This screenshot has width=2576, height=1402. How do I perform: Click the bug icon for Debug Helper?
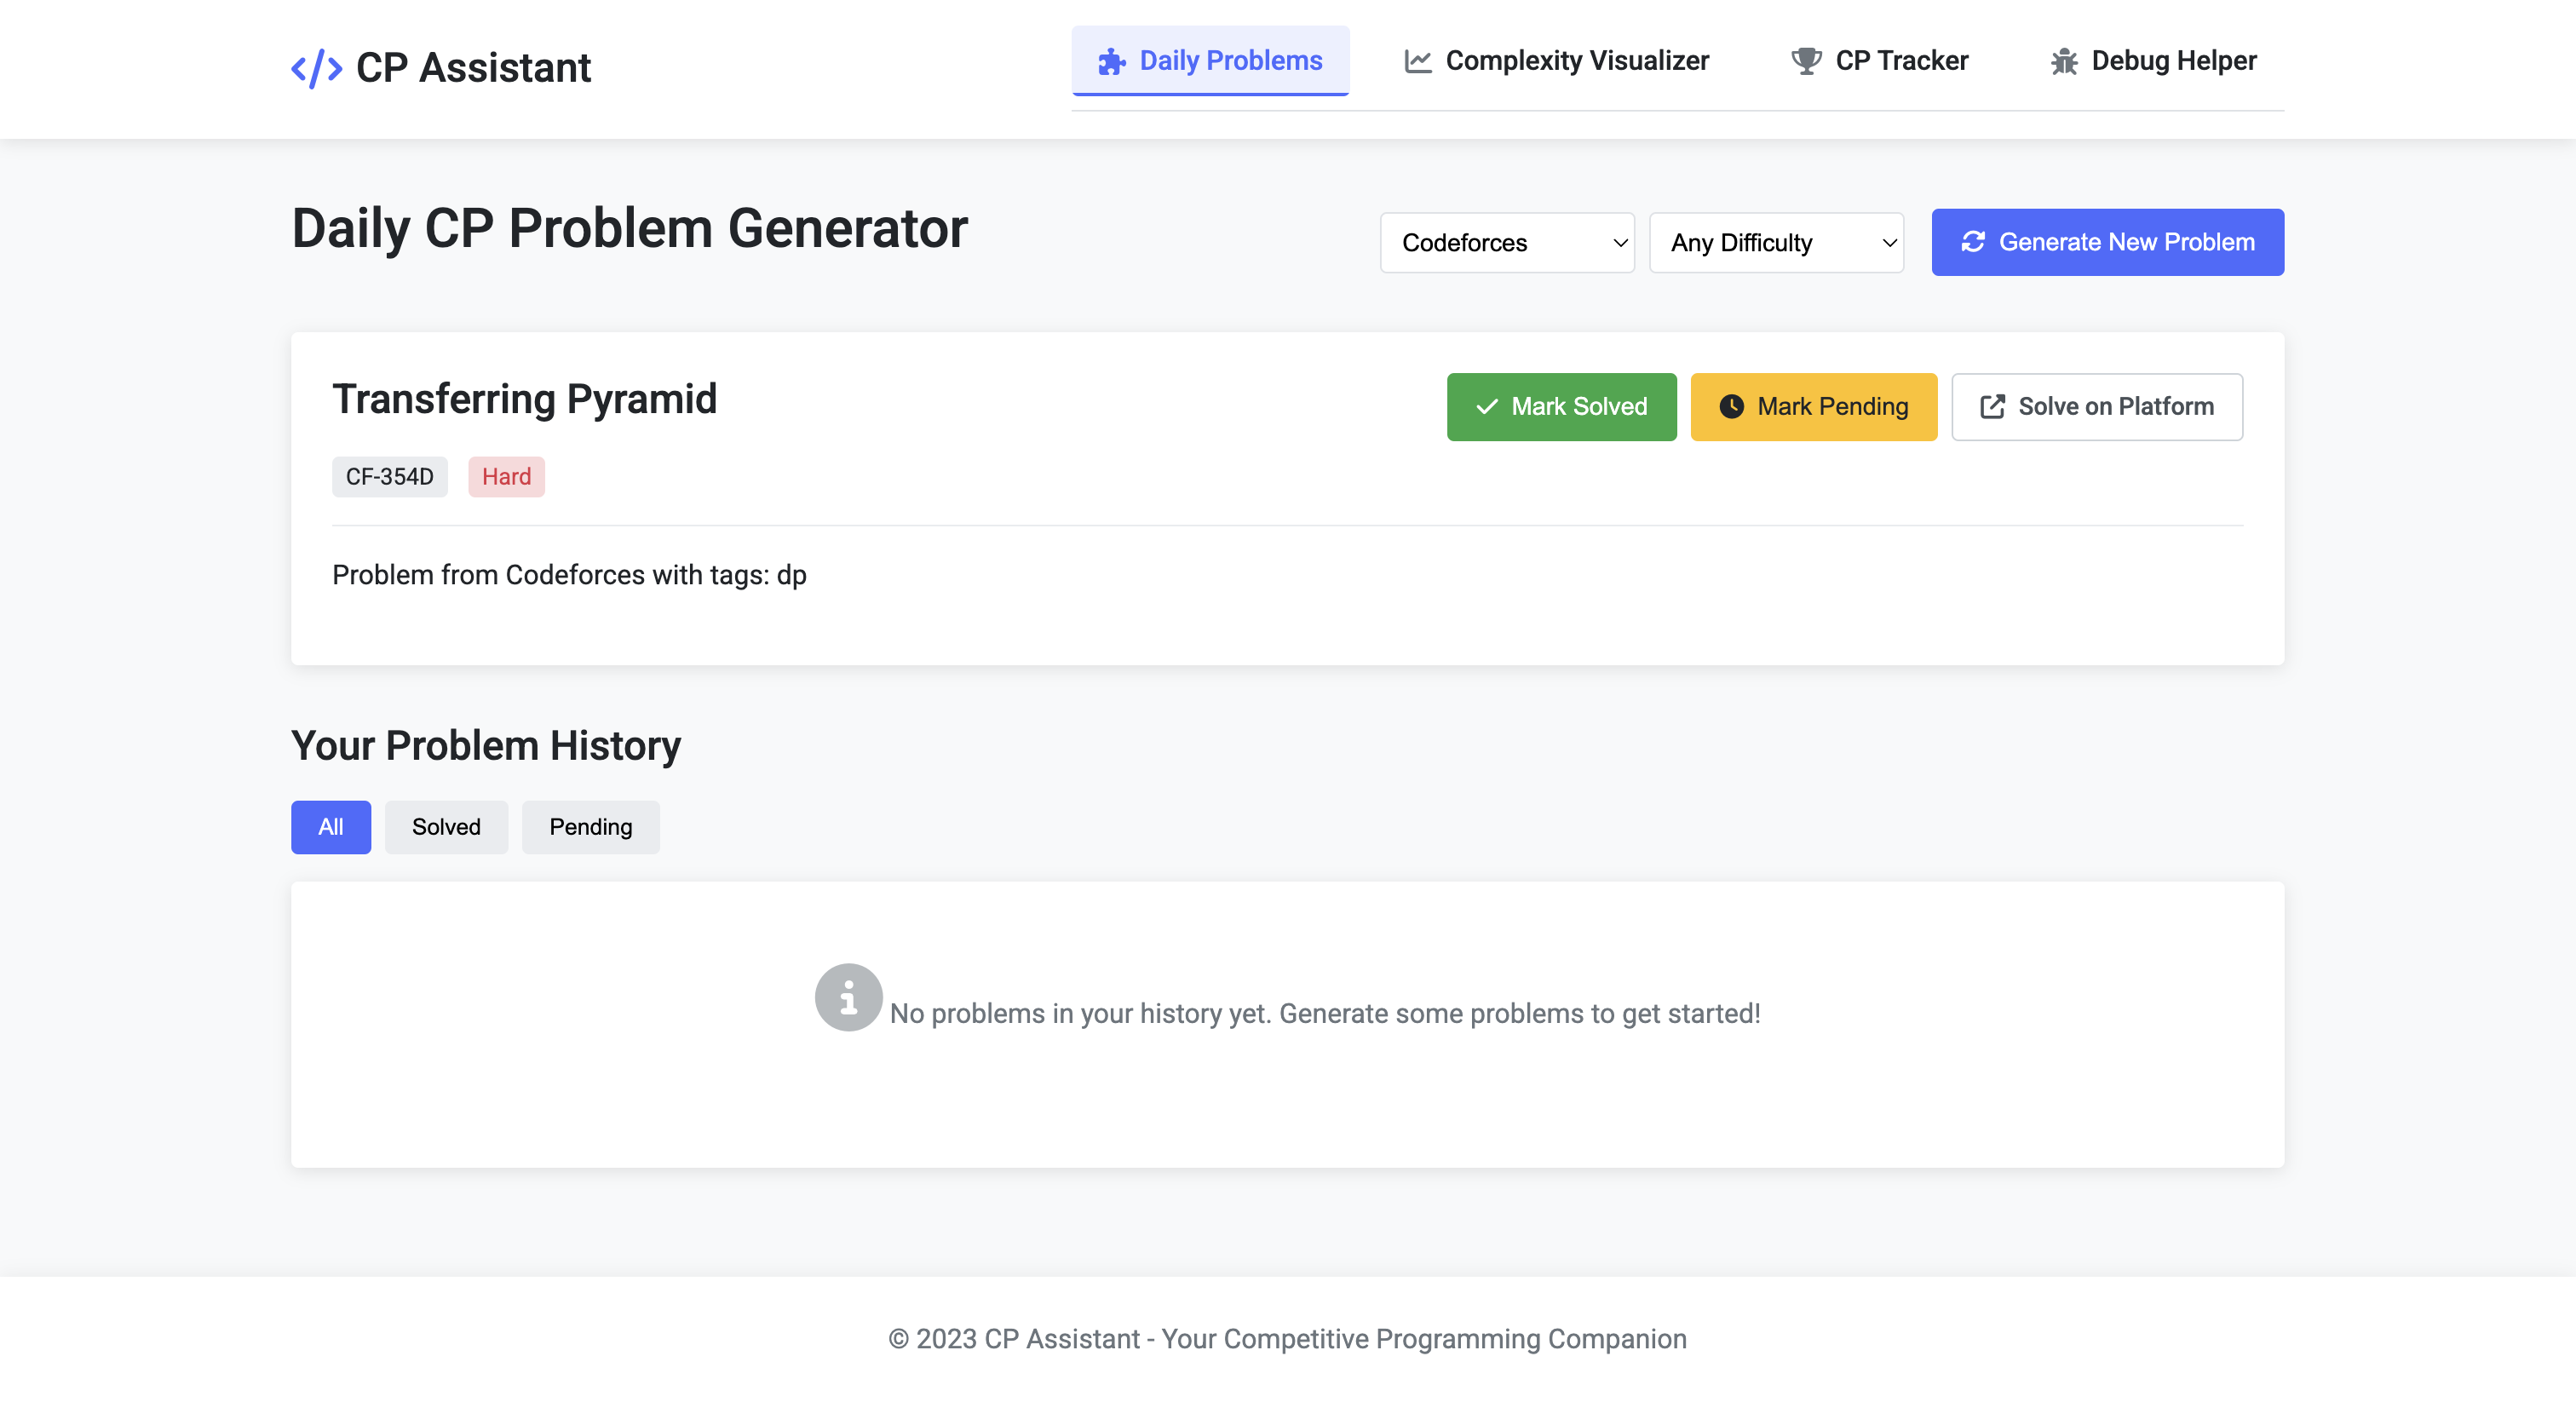2063,62
